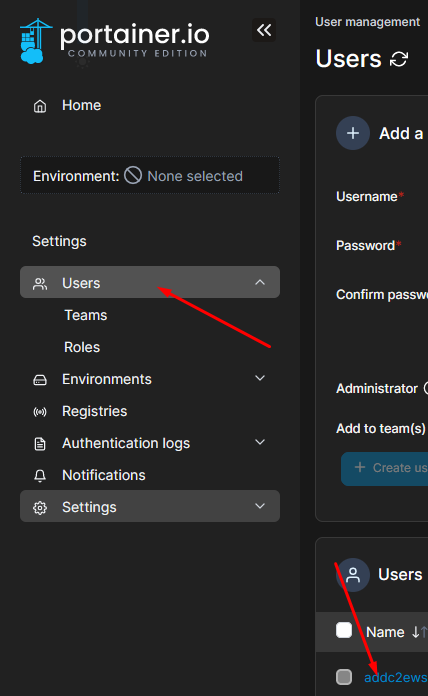Click the Administrator label

(377, 389)
